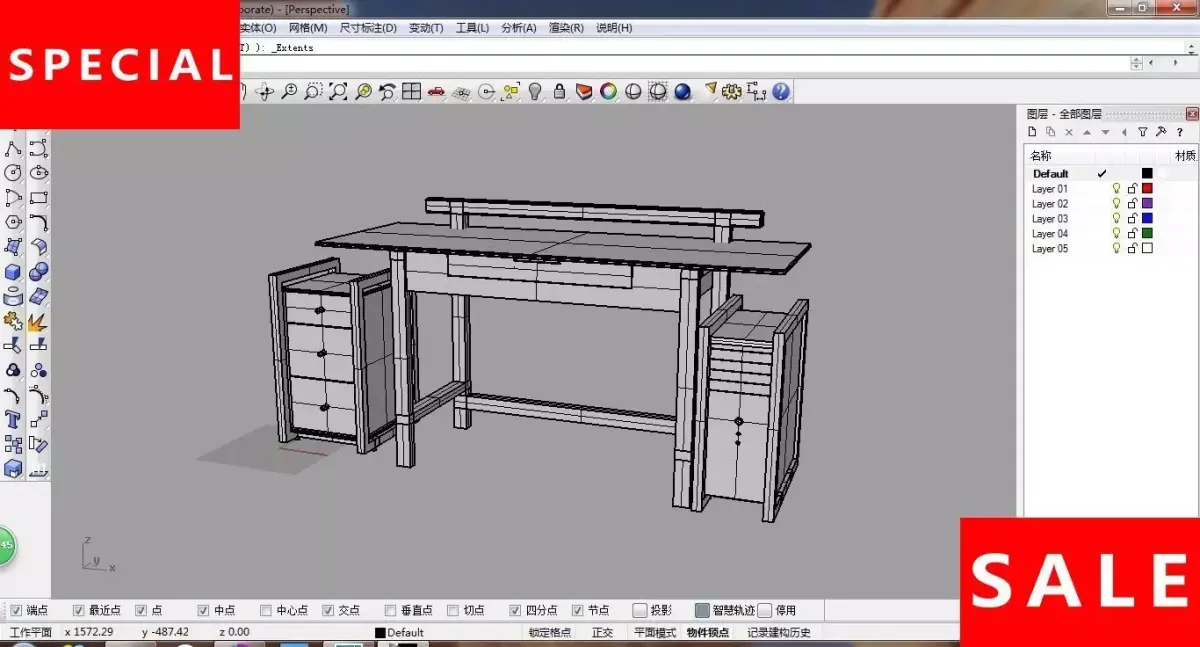
Task: Hide Layer 03 via its bulb icon
Action: pyautogui.click(x=1117, y=218)
